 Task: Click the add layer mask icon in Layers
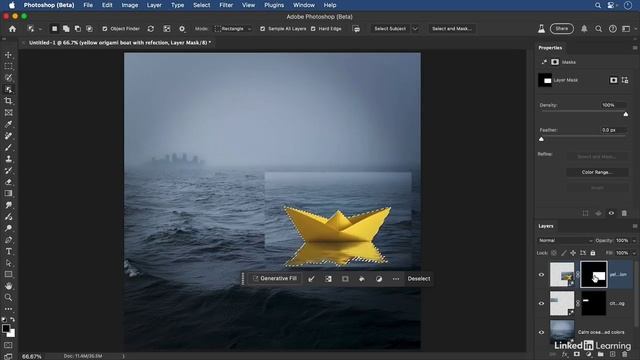(577, 354)
